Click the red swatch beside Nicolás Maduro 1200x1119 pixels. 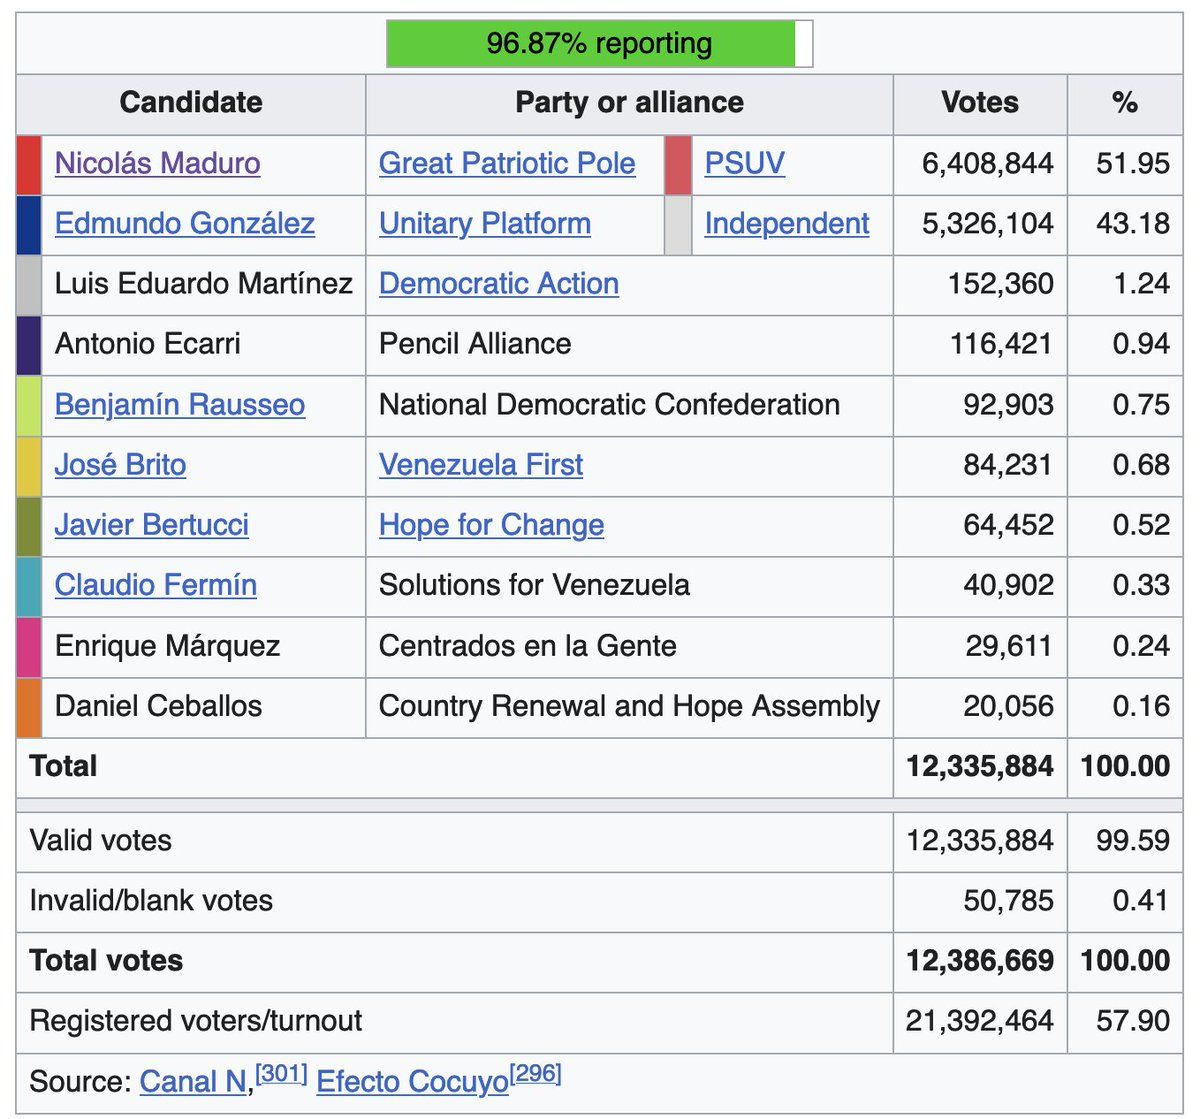29,164
